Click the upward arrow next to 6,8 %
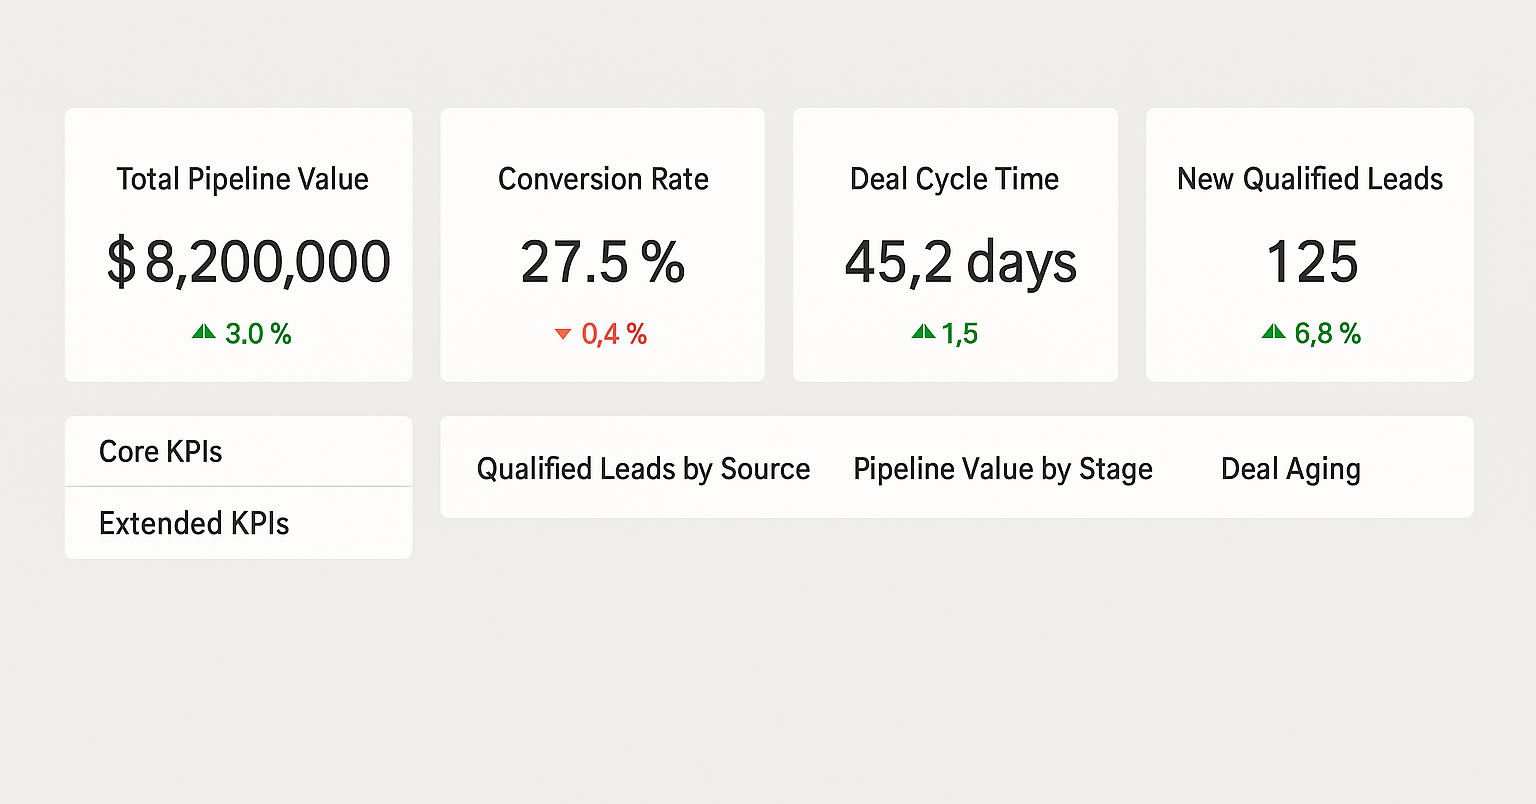 [1272, 332]
